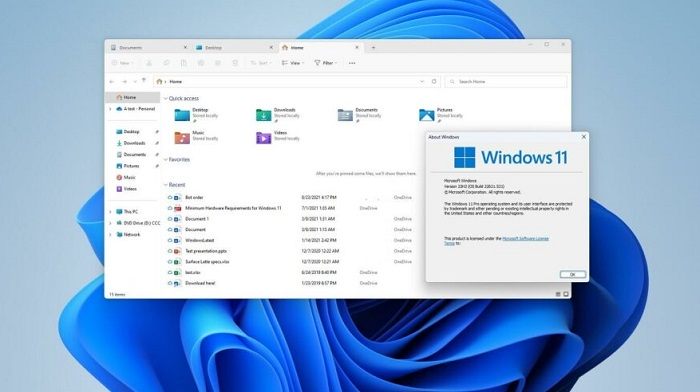The width and height of the screenshot is (700, 392).
Task: Click the Home address bar path
Action: click(x=175, y=82)
